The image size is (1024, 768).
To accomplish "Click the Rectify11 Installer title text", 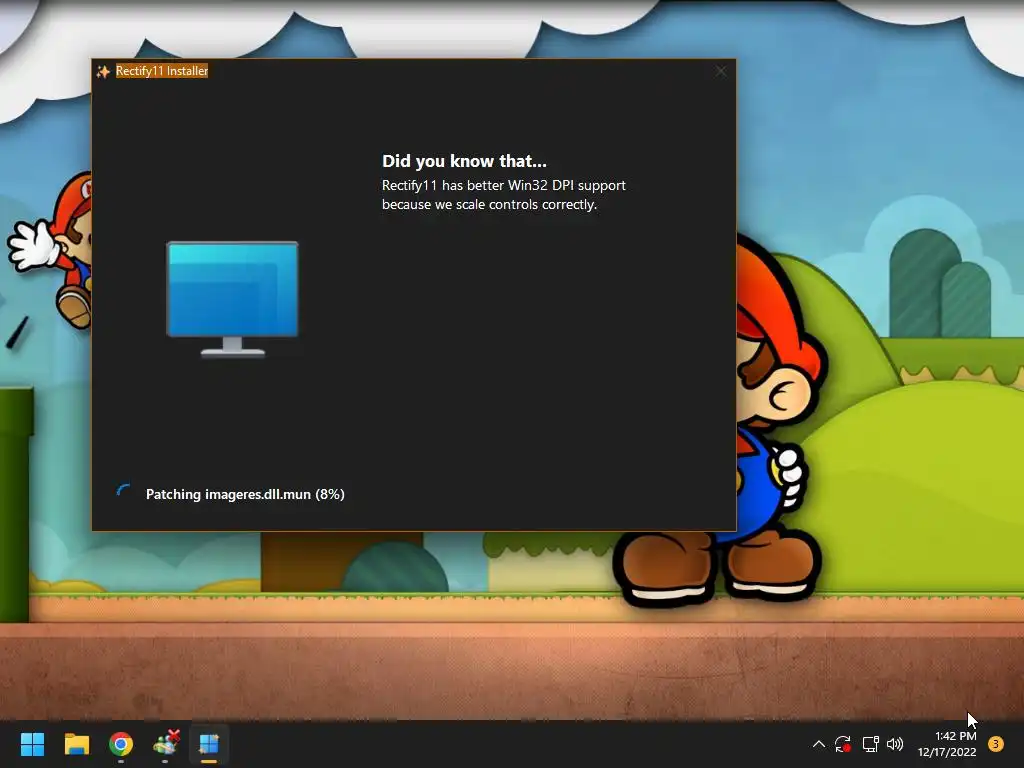I will [x=162, y=71].
